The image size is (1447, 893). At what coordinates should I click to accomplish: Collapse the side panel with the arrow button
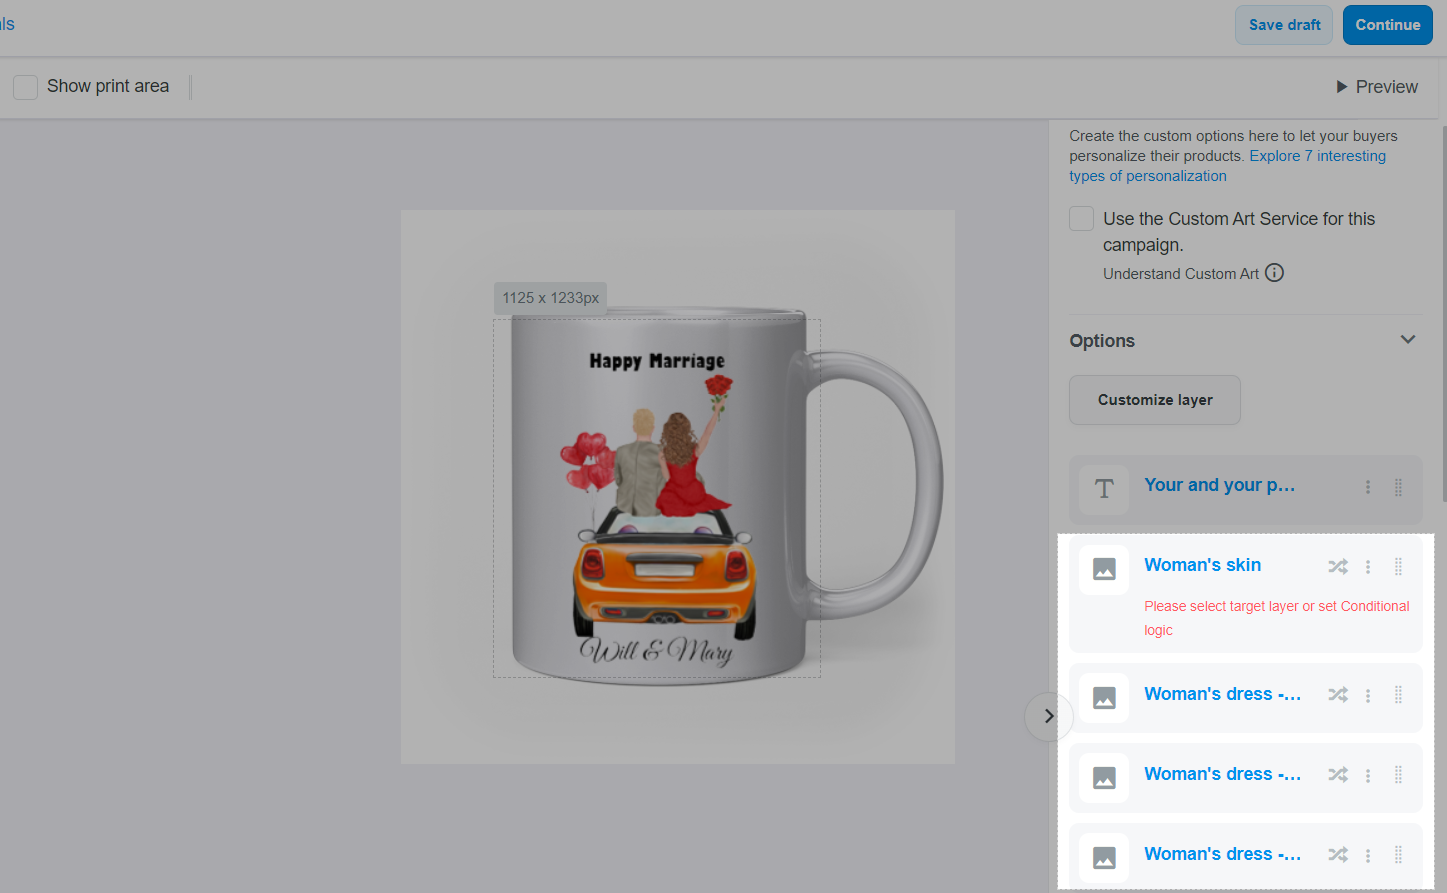[x=1048, y=716]
